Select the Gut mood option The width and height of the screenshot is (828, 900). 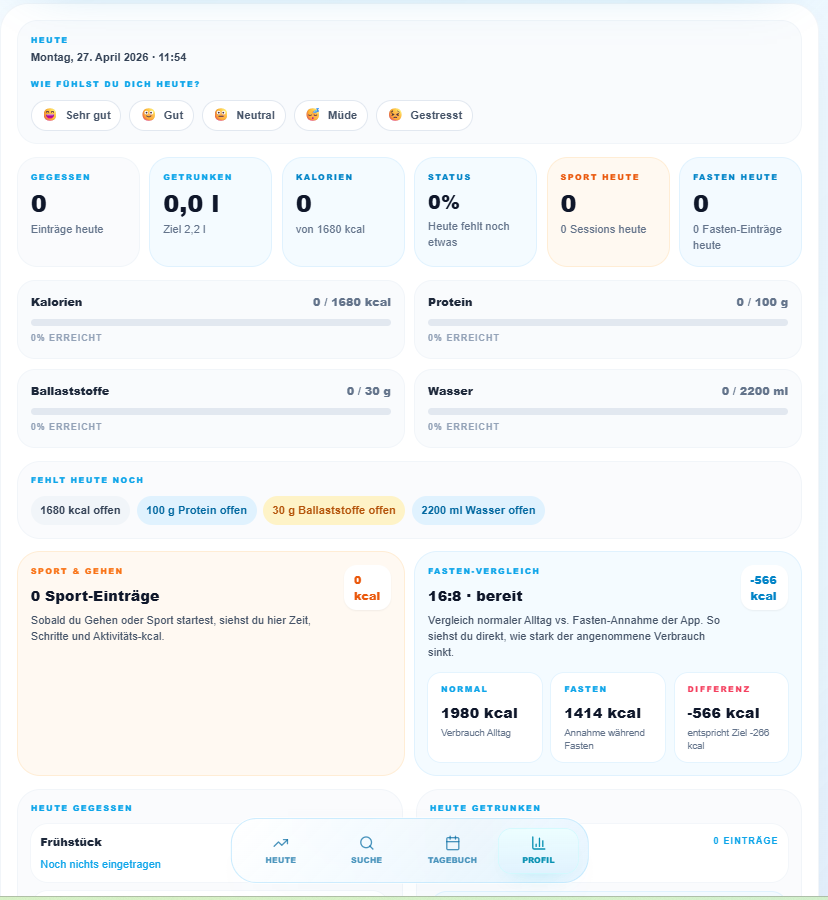162,115
